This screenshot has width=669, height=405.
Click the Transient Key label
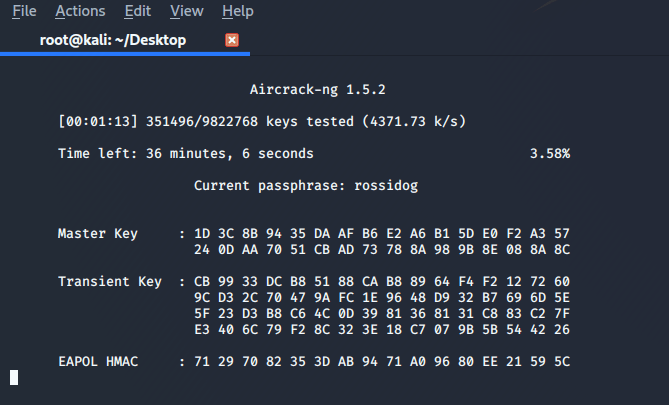[110, 282]
